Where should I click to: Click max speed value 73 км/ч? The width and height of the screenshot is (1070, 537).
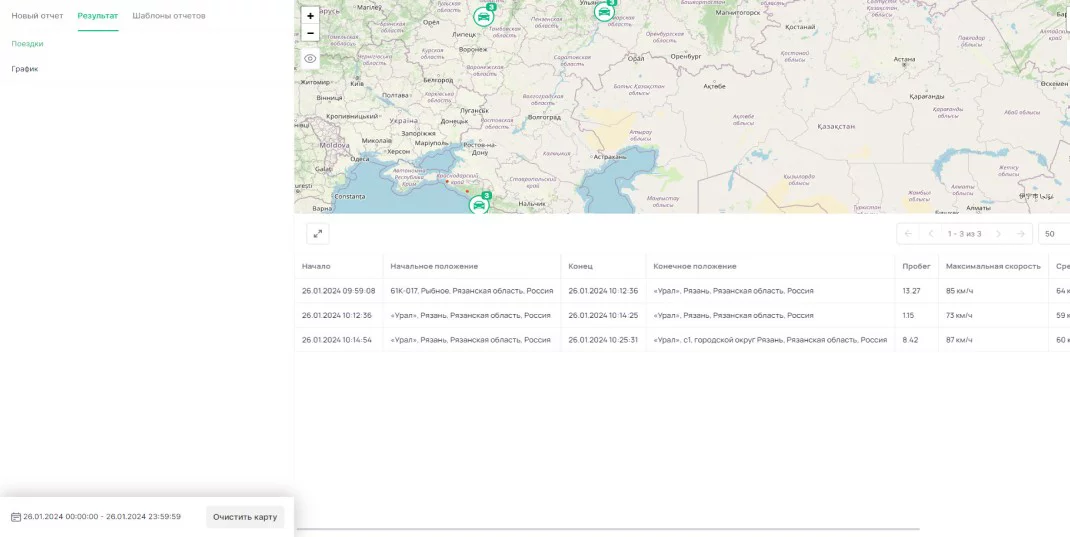[959, 315]
